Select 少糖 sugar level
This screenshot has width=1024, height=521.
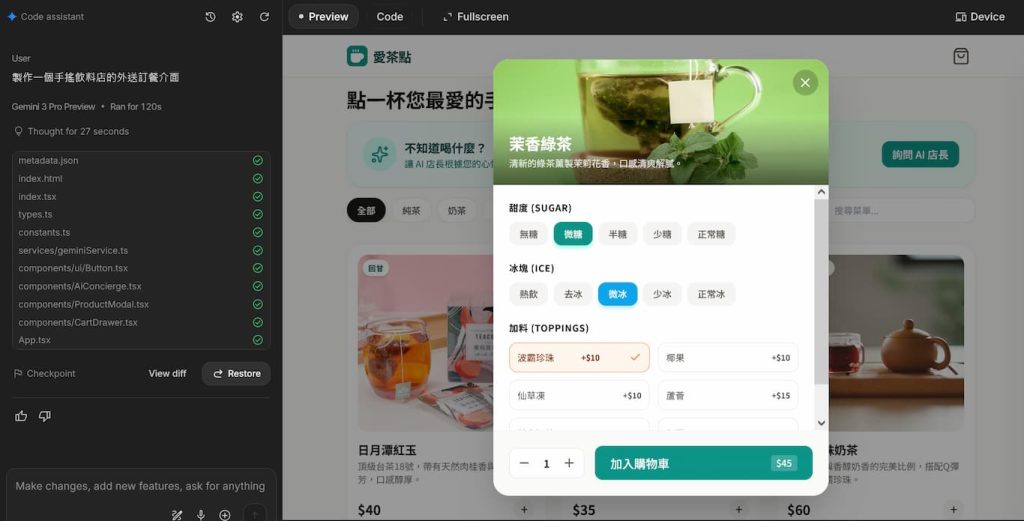click(662, 234)
